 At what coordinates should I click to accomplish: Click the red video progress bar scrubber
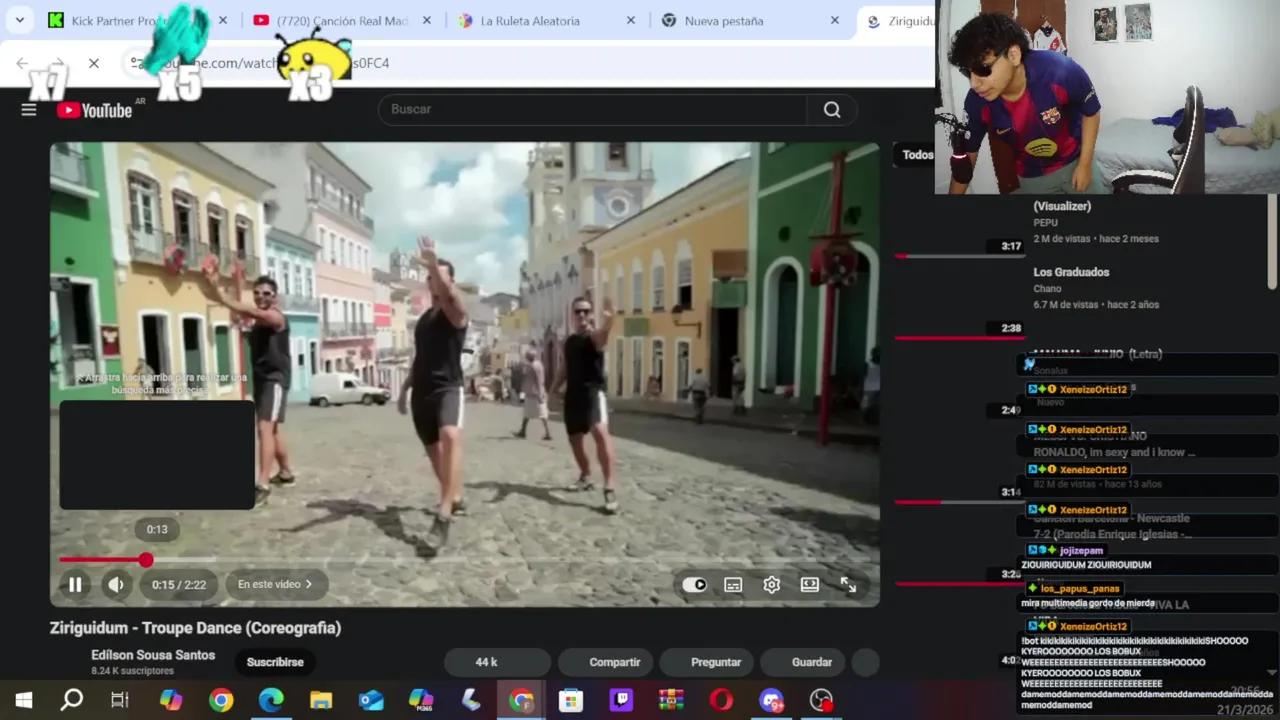tap(146, 560)
